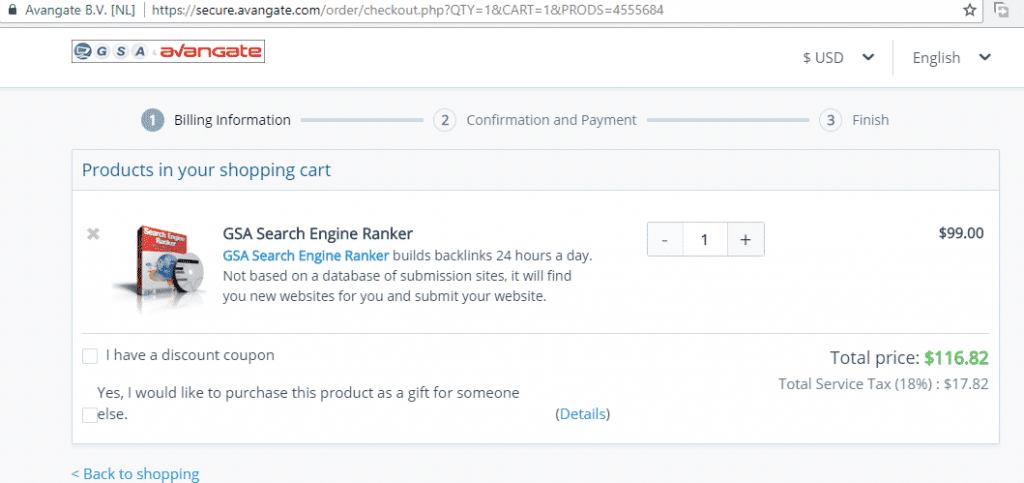Open the blue GSA Search Engine Ranker link
Screen dimensions: 1024x483
(x=306, y=255)
